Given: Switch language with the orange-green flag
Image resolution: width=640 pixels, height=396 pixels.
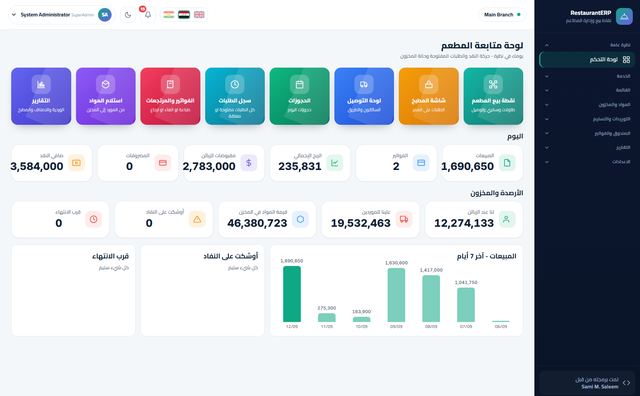Looking at the screenshot, I should pyautogui.click(x=169, y=15).
